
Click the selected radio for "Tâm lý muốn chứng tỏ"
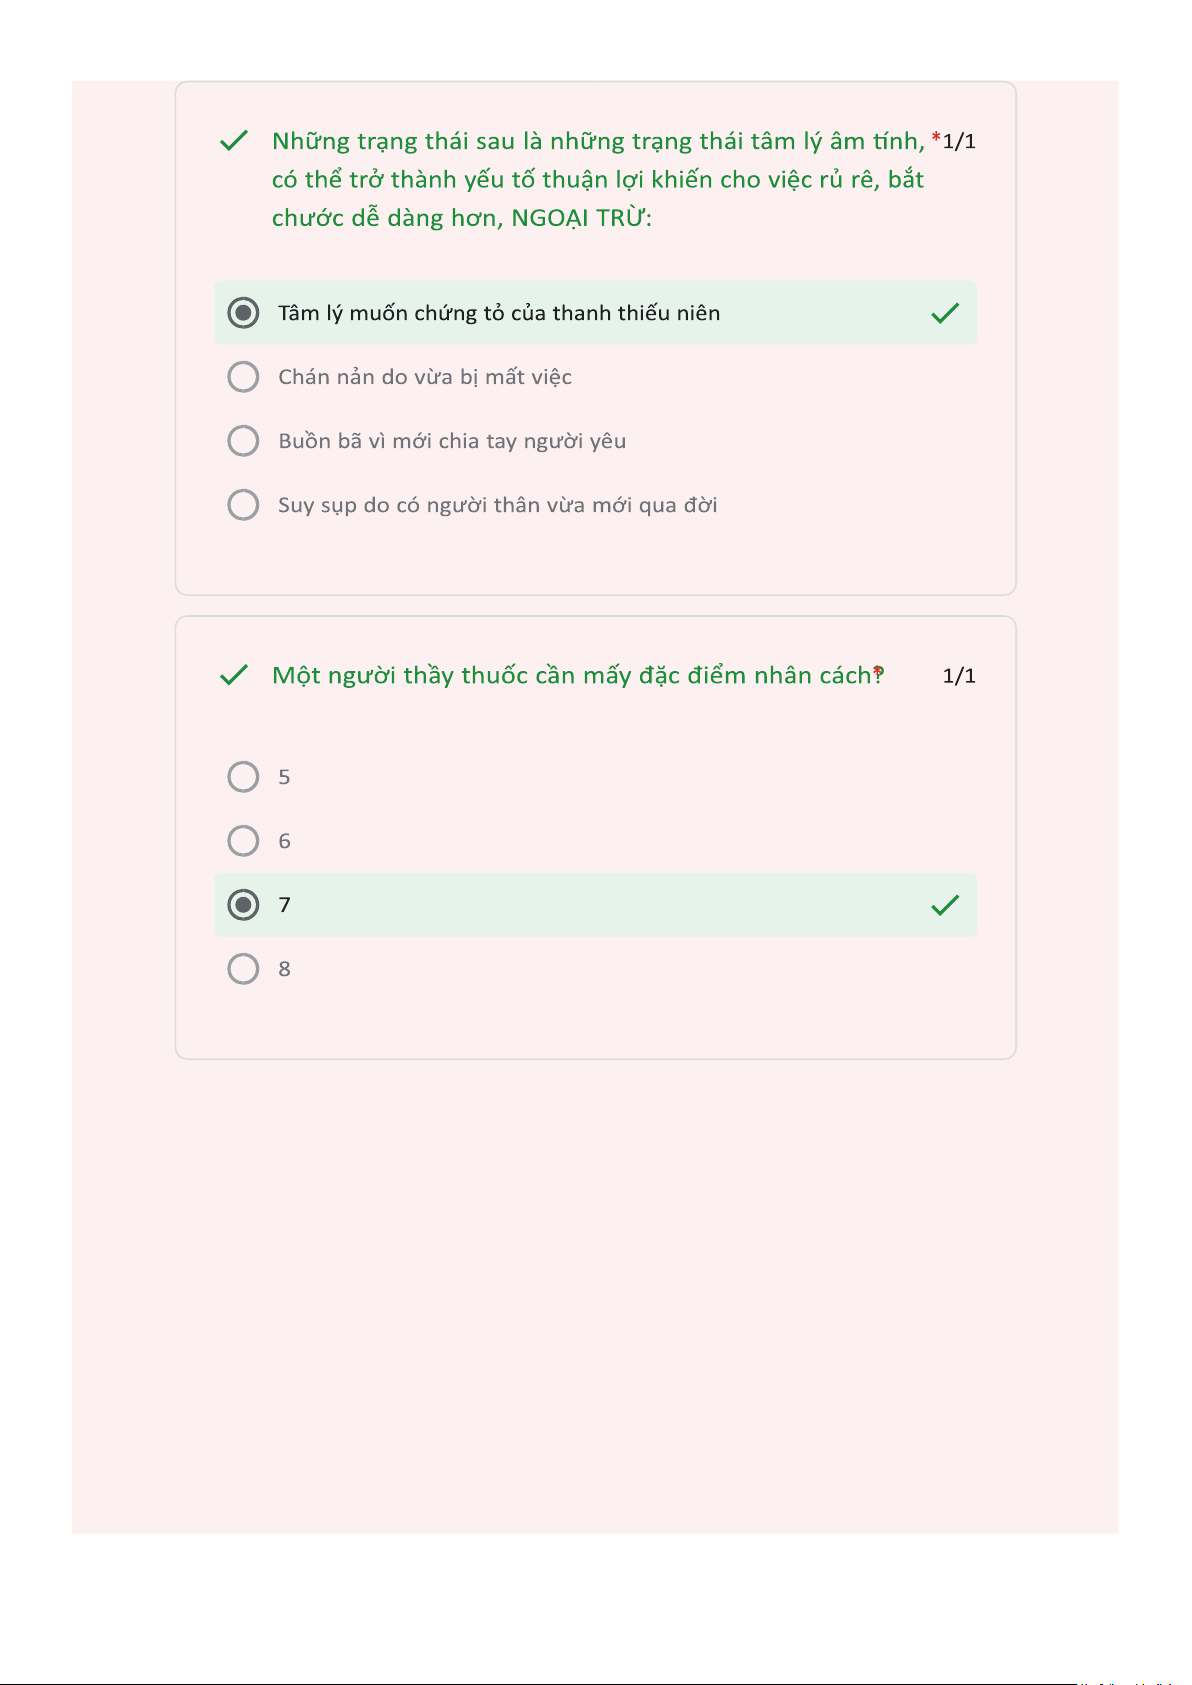[243, 313]
